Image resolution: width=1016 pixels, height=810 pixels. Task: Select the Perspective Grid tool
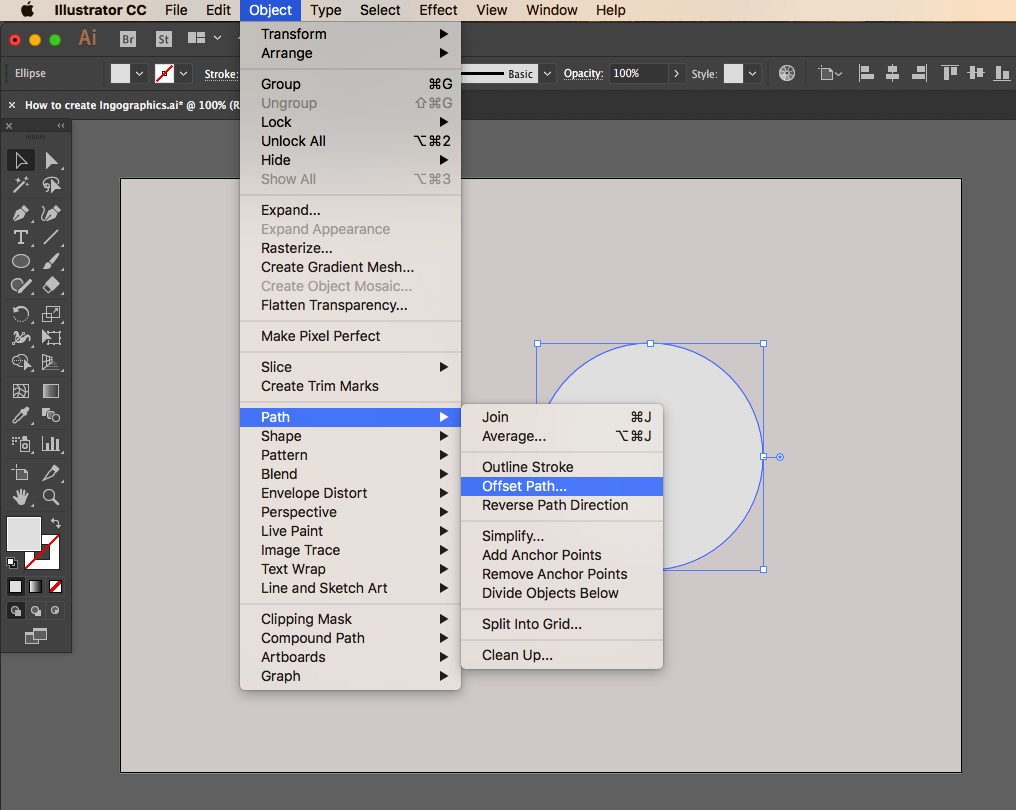point(51,362)
